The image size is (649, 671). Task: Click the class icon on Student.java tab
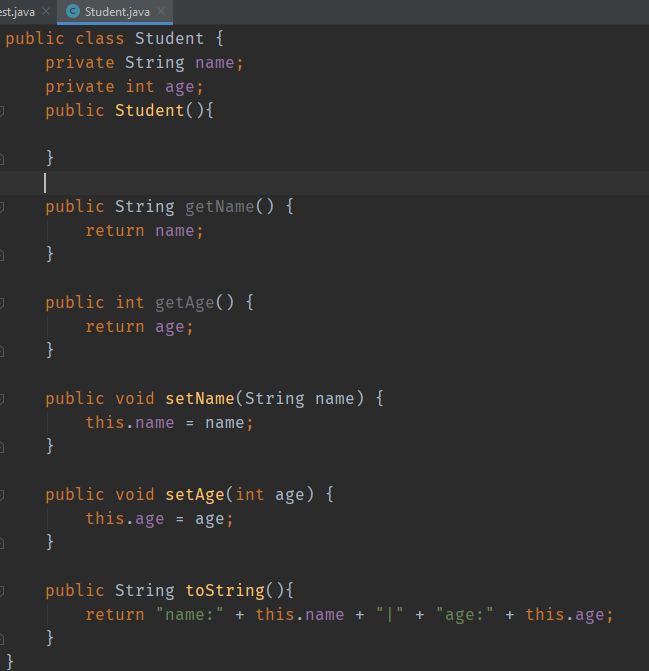tap(73, 12)
